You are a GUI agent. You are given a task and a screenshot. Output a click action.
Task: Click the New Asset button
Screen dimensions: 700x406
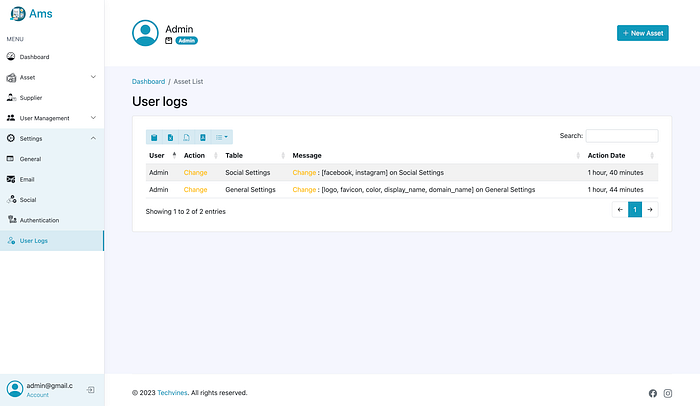coord(642,33)
